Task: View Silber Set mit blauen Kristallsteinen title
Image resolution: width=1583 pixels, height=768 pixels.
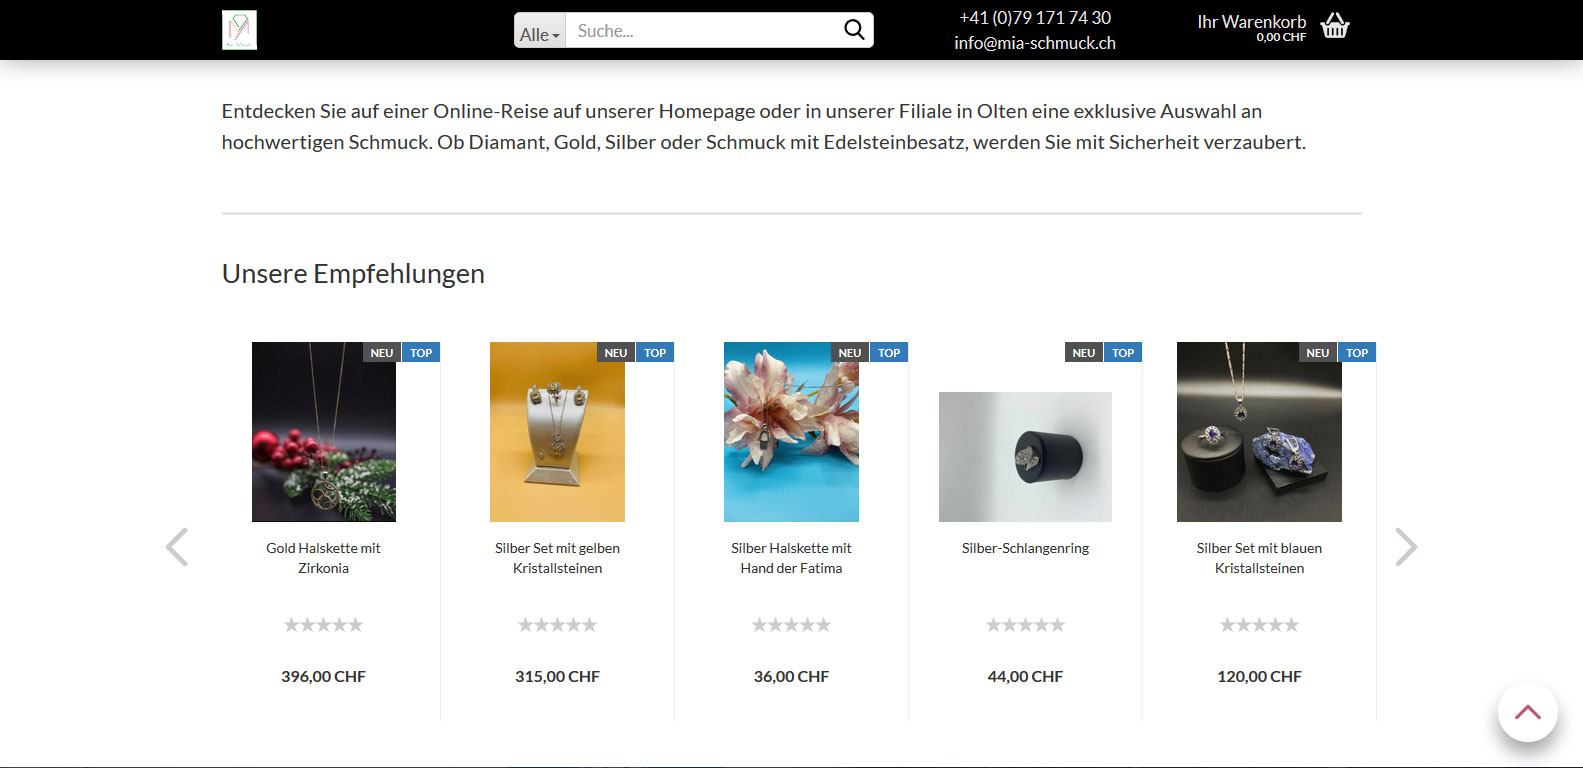Action: coord(1259,558)
